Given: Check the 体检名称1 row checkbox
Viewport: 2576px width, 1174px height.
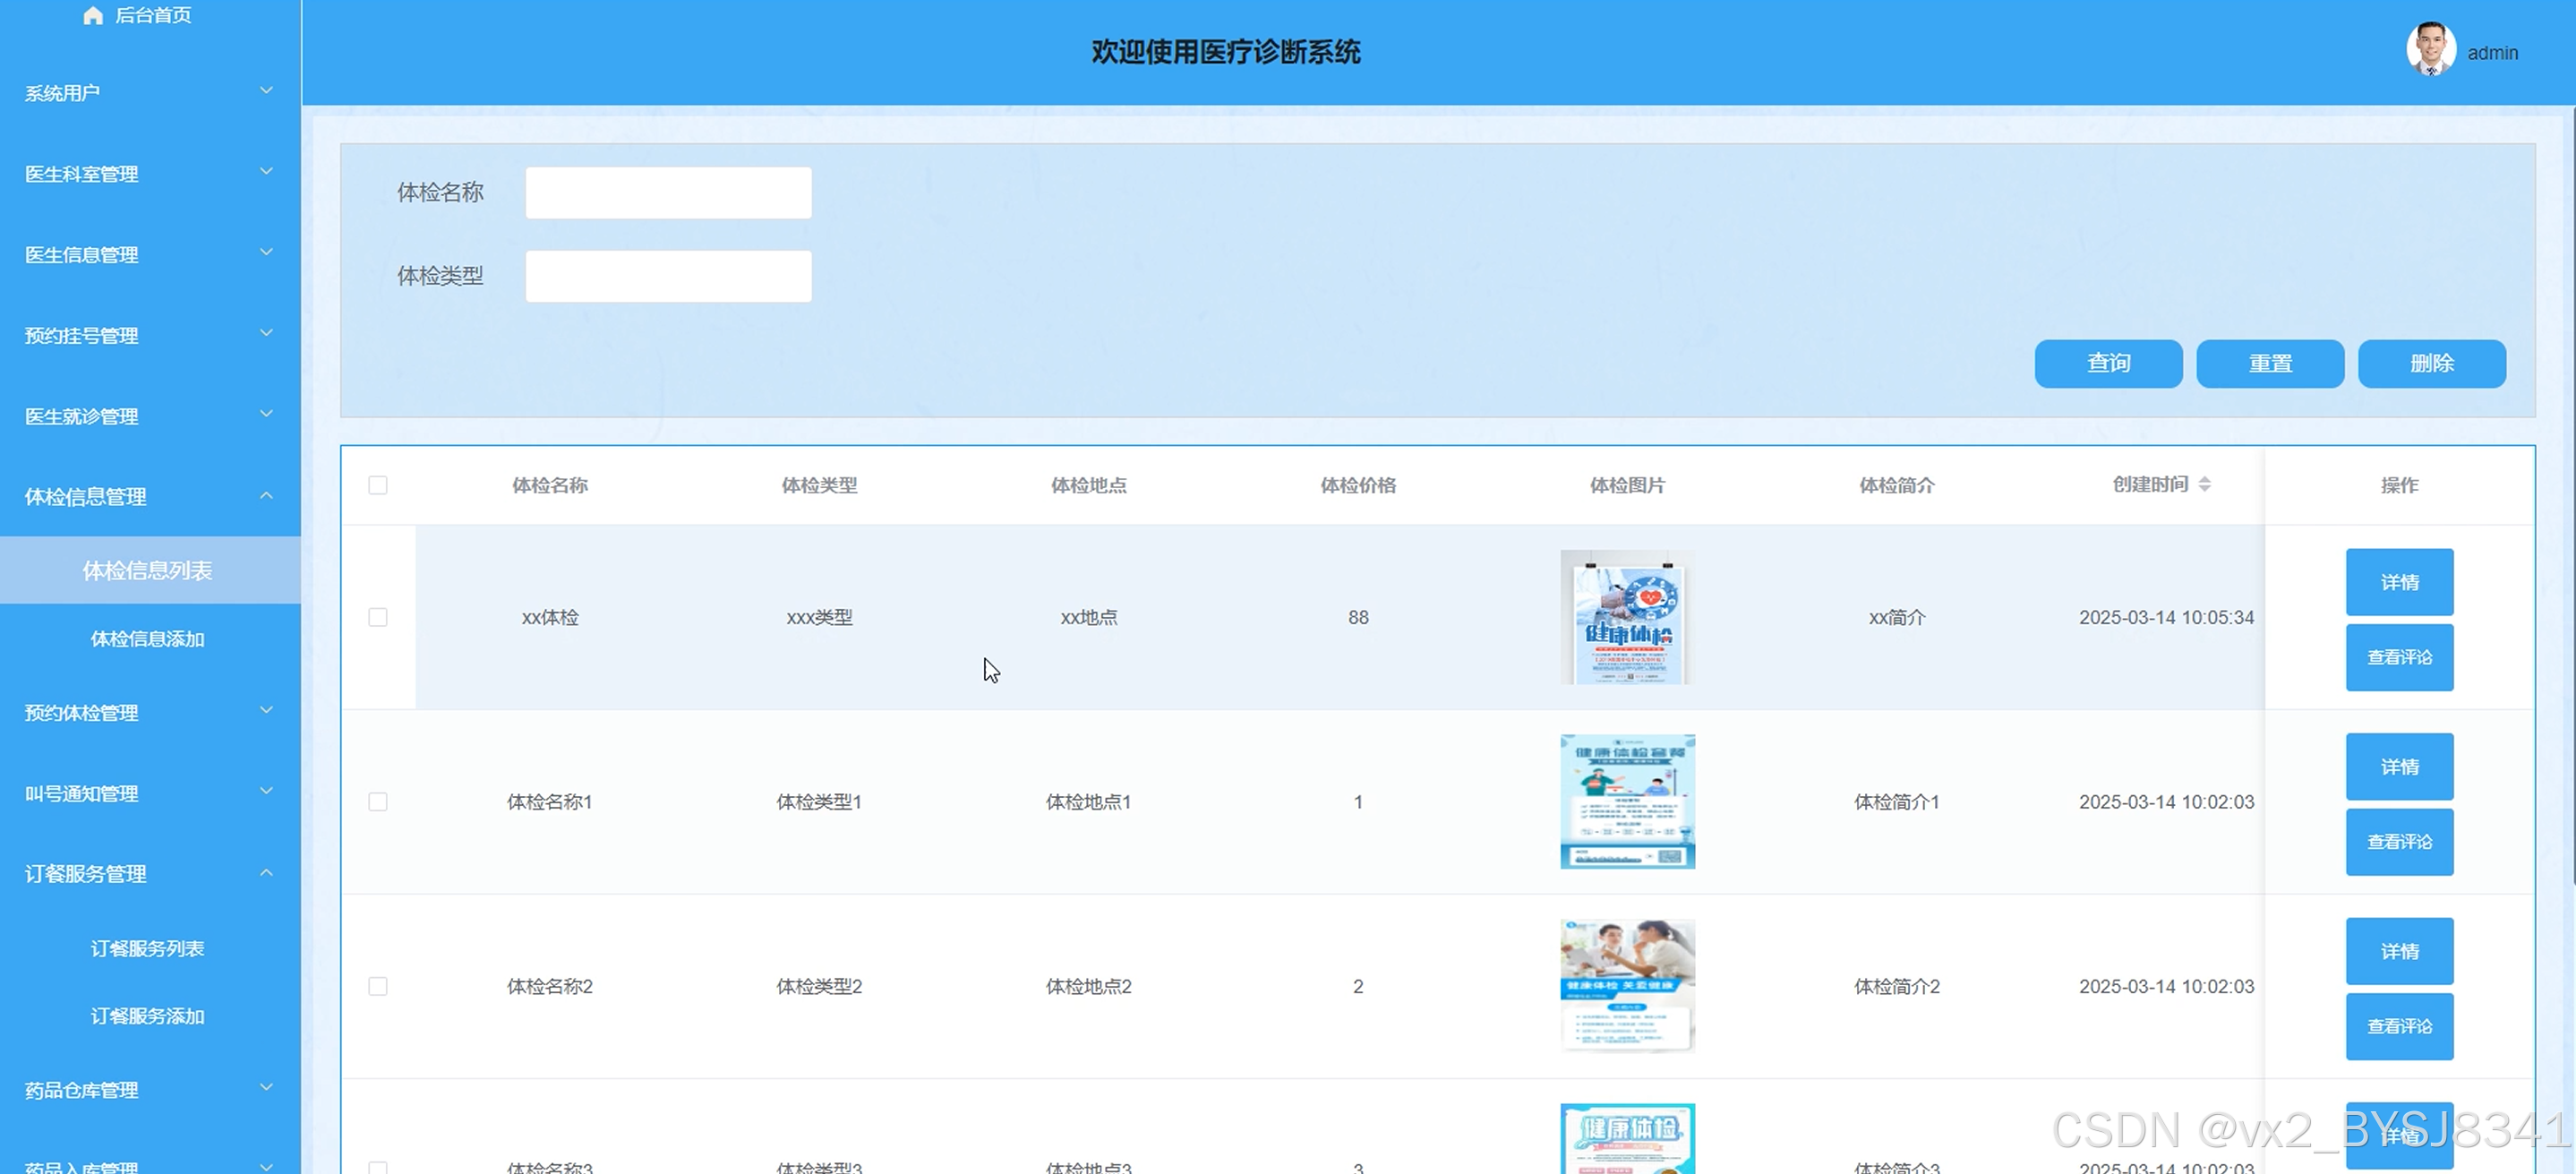Looking at the screenshot, I should (x=378, y=801).
